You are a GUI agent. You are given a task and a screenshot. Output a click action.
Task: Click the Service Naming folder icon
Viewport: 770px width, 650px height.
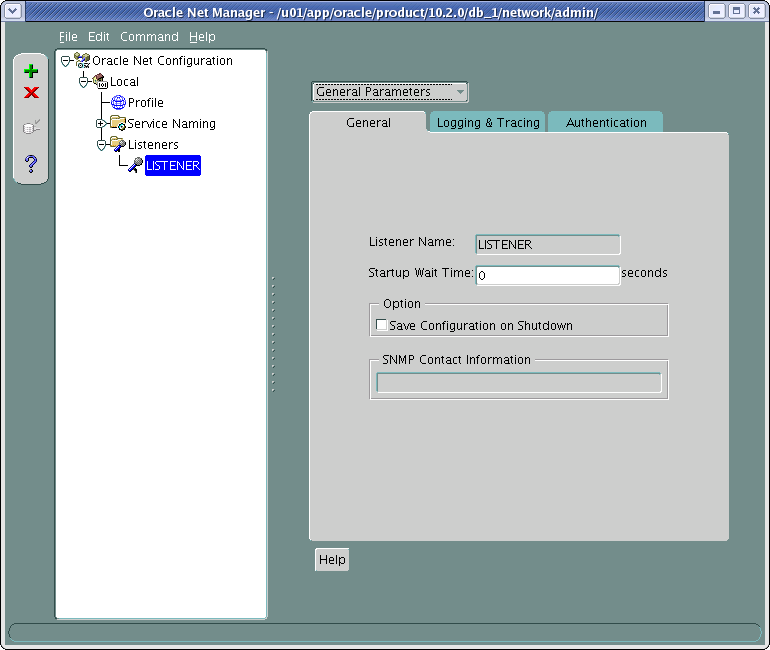tap(118, 123)
